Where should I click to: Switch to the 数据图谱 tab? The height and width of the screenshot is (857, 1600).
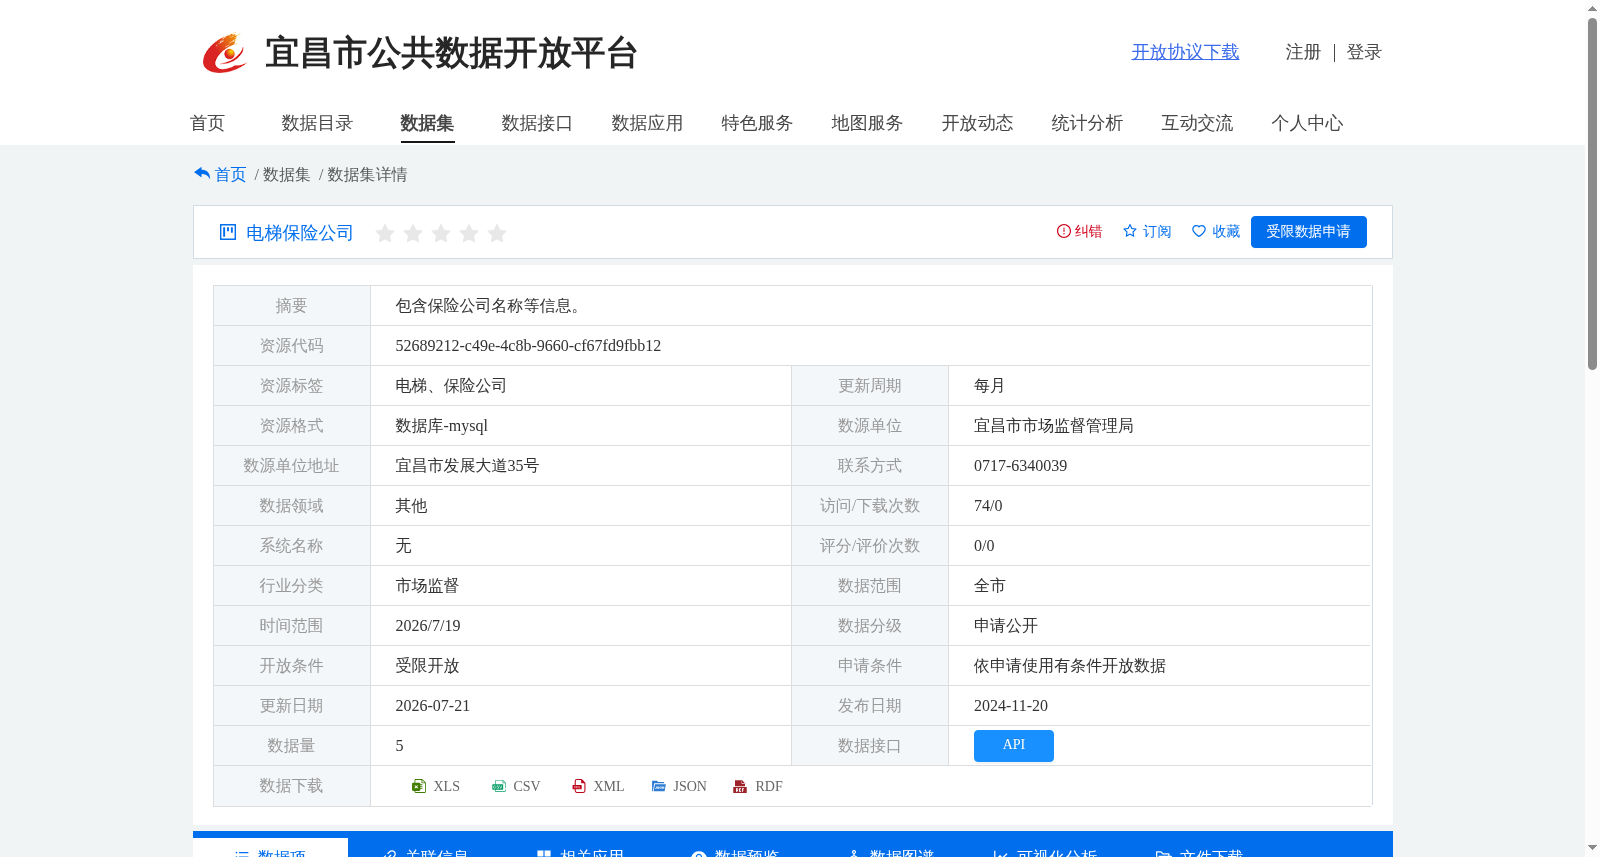[x=890, y=850]
